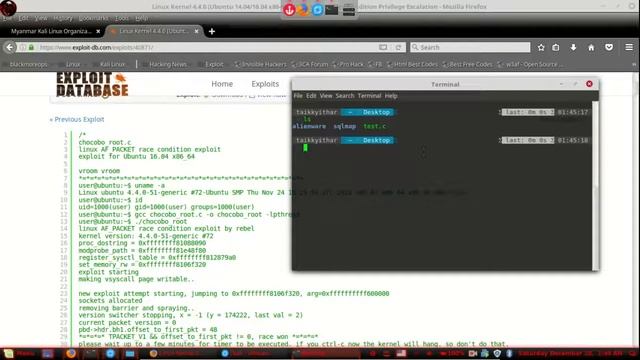The width and height of the screenshot is (640, 360).
Task: Bookmark this page with the star icon
Action: point(541,47)
